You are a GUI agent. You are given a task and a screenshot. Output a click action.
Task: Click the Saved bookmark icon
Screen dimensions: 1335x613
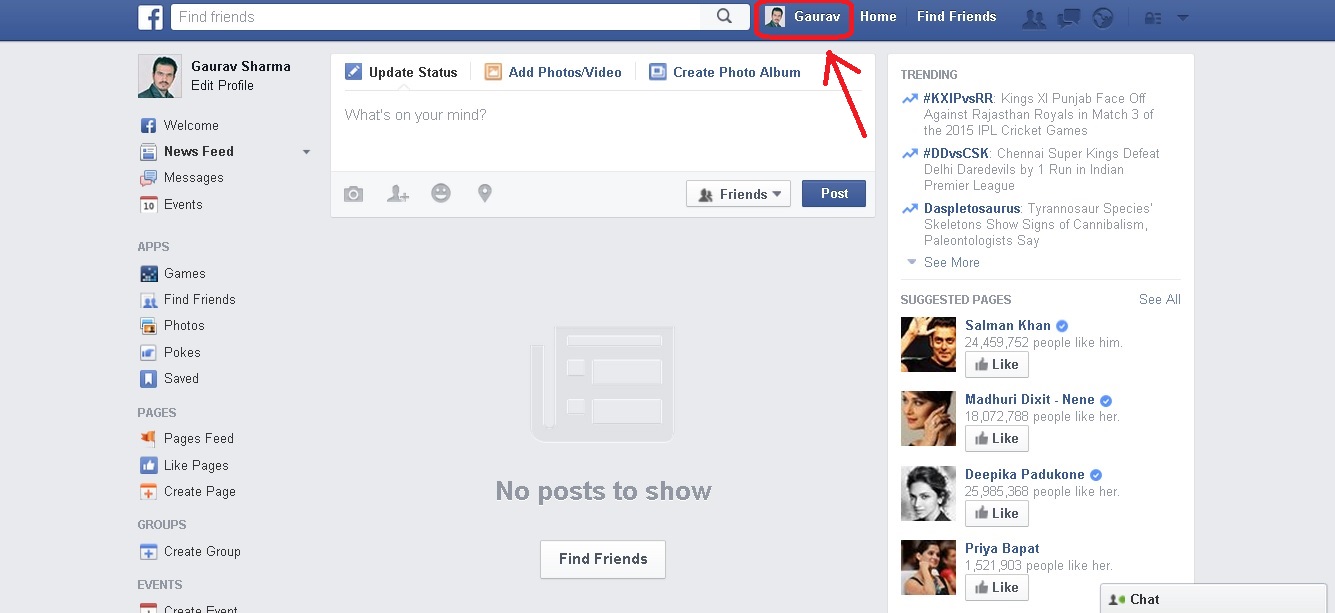coord(148,379)
